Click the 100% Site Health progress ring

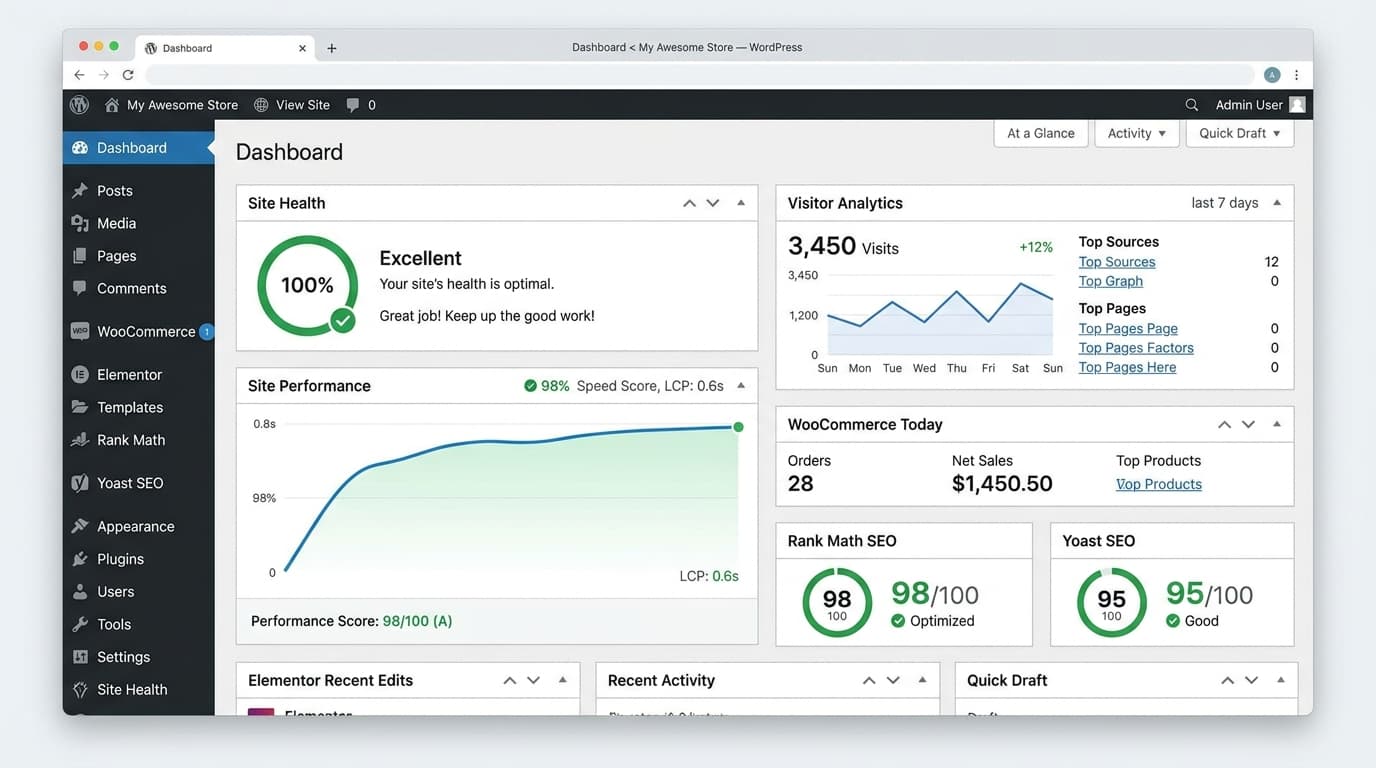[x=307, y=285]
